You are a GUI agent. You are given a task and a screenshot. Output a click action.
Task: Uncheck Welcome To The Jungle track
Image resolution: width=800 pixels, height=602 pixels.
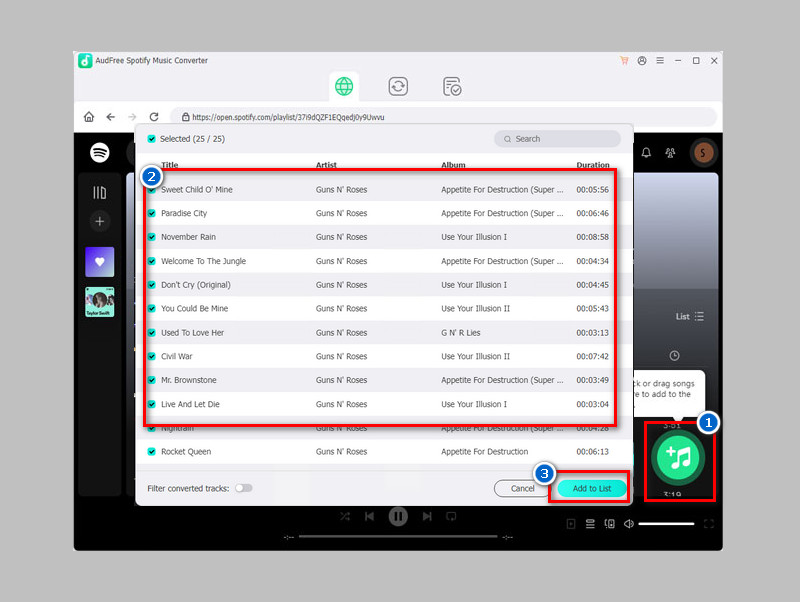(152, 261)
